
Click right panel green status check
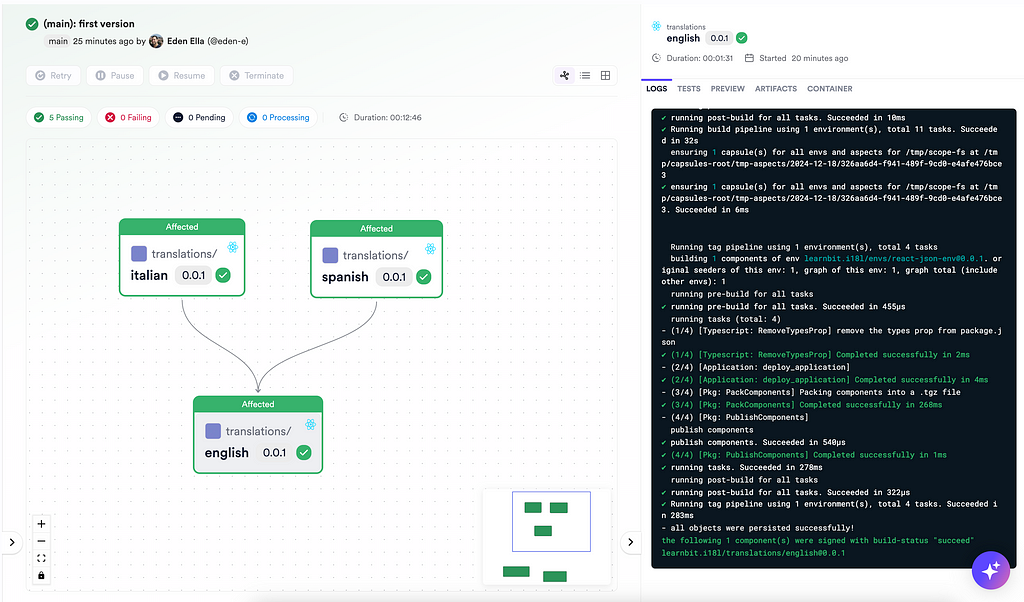742,38
